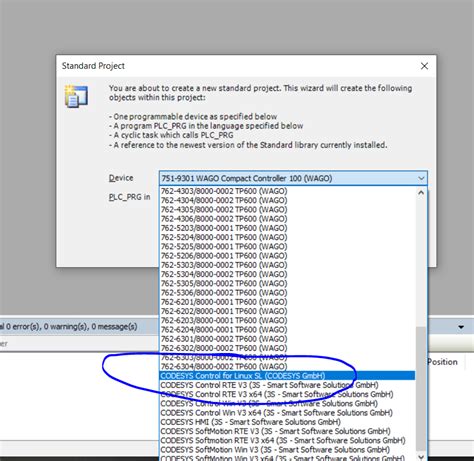Select 762-4304/8000-0002 TP600 (WAGO)

point(287,200)
